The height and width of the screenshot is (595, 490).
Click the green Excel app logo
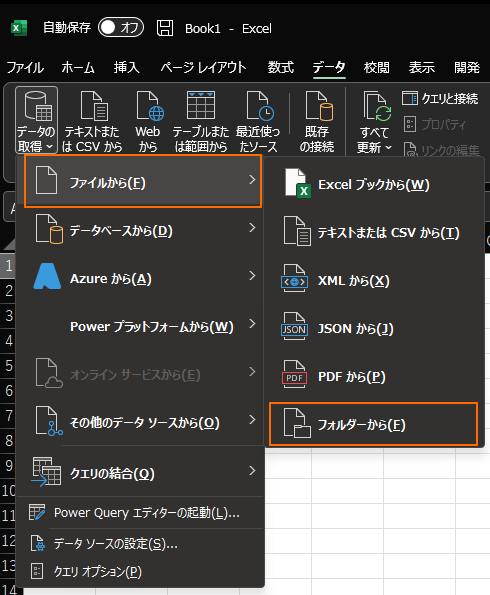click(x=19, y=28)
